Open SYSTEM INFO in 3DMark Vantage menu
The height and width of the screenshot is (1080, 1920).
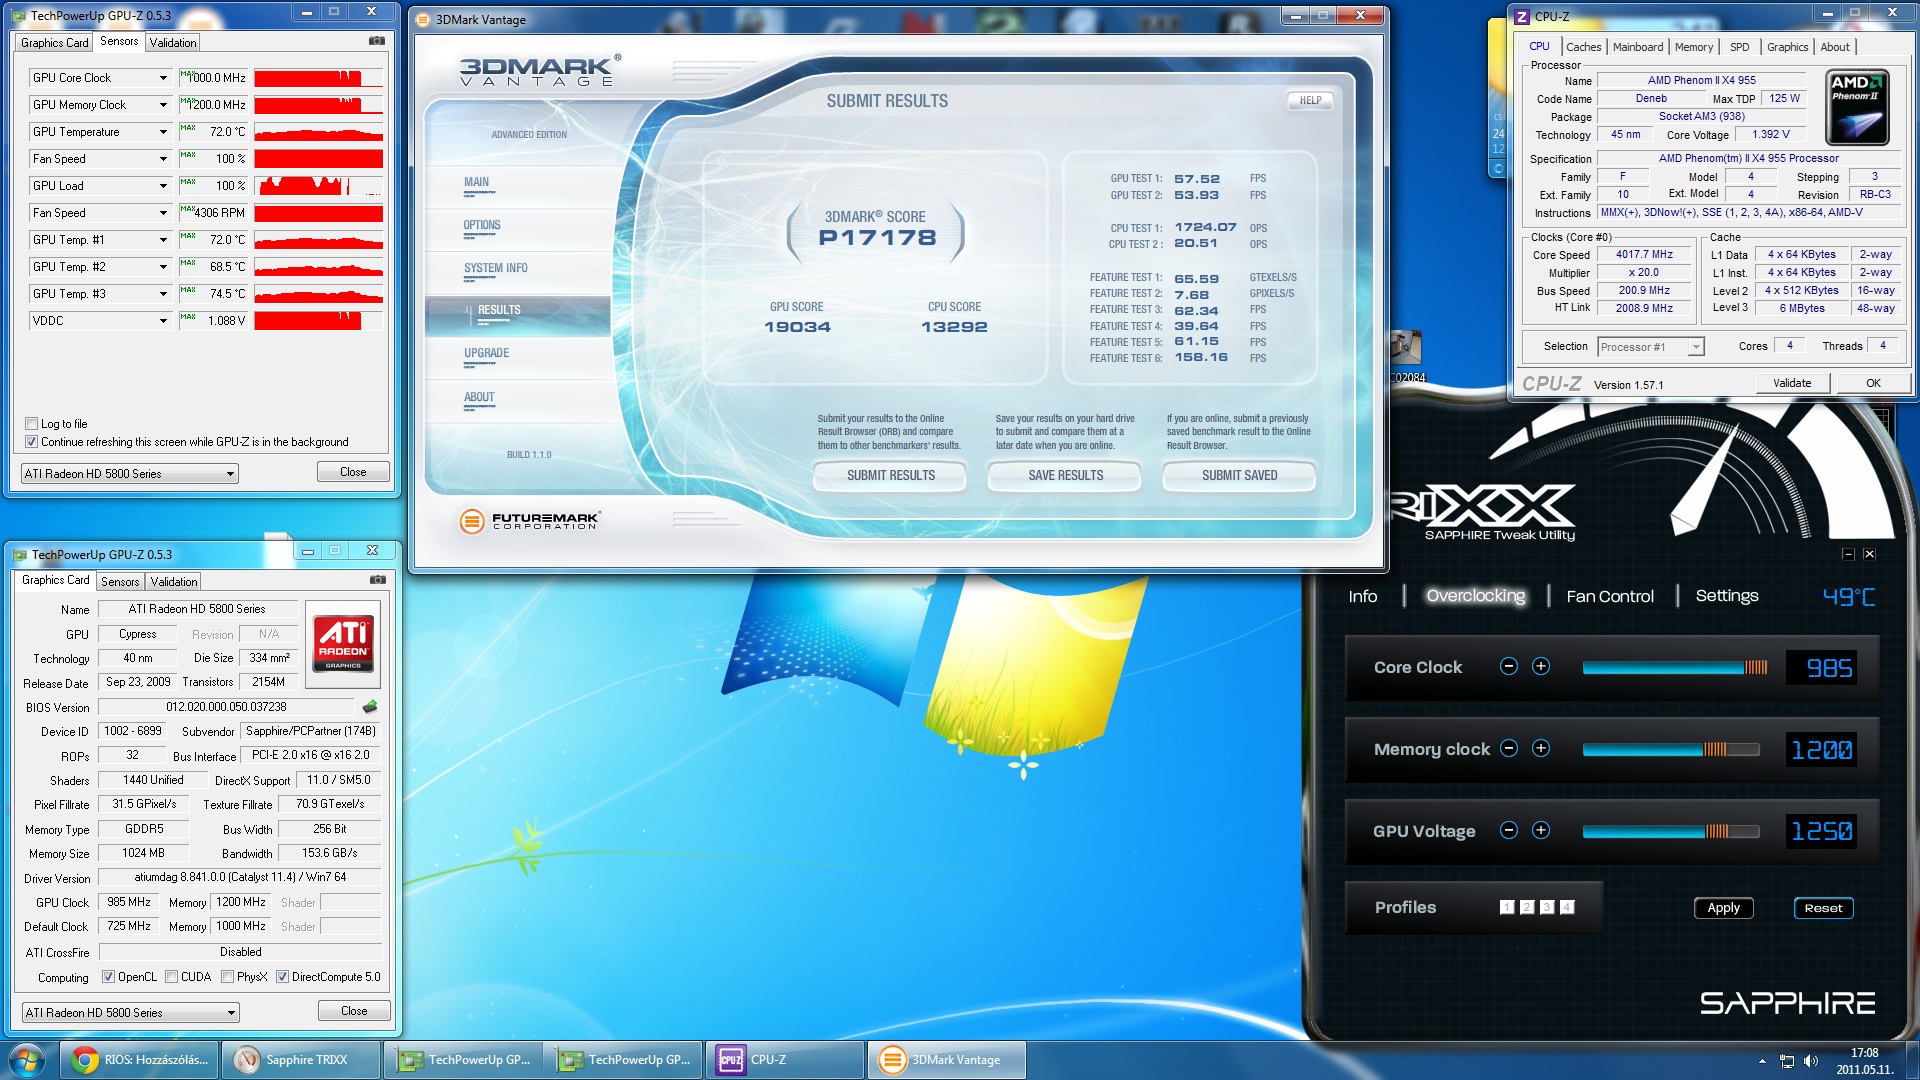pyautogui.click(x=495, y=268)
